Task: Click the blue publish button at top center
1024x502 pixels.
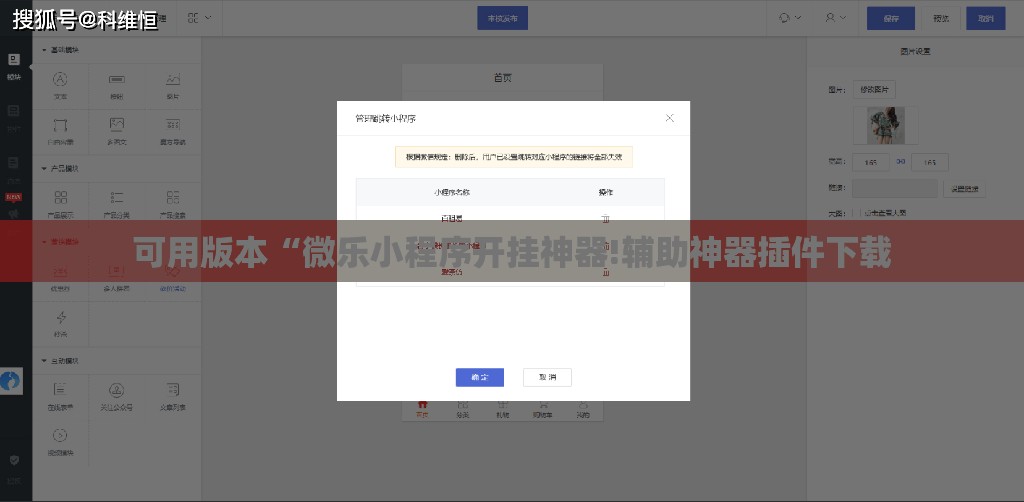Action: click(502, 18)
